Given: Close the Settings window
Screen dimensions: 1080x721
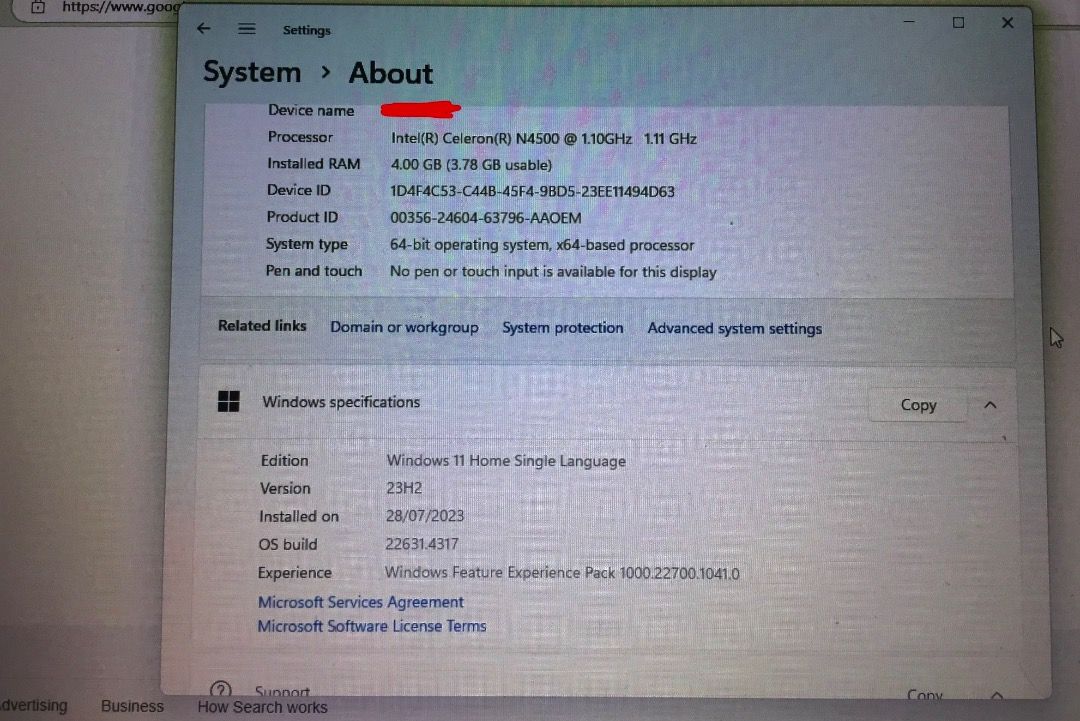Looking at the screenshot, I should (1007, 23).
